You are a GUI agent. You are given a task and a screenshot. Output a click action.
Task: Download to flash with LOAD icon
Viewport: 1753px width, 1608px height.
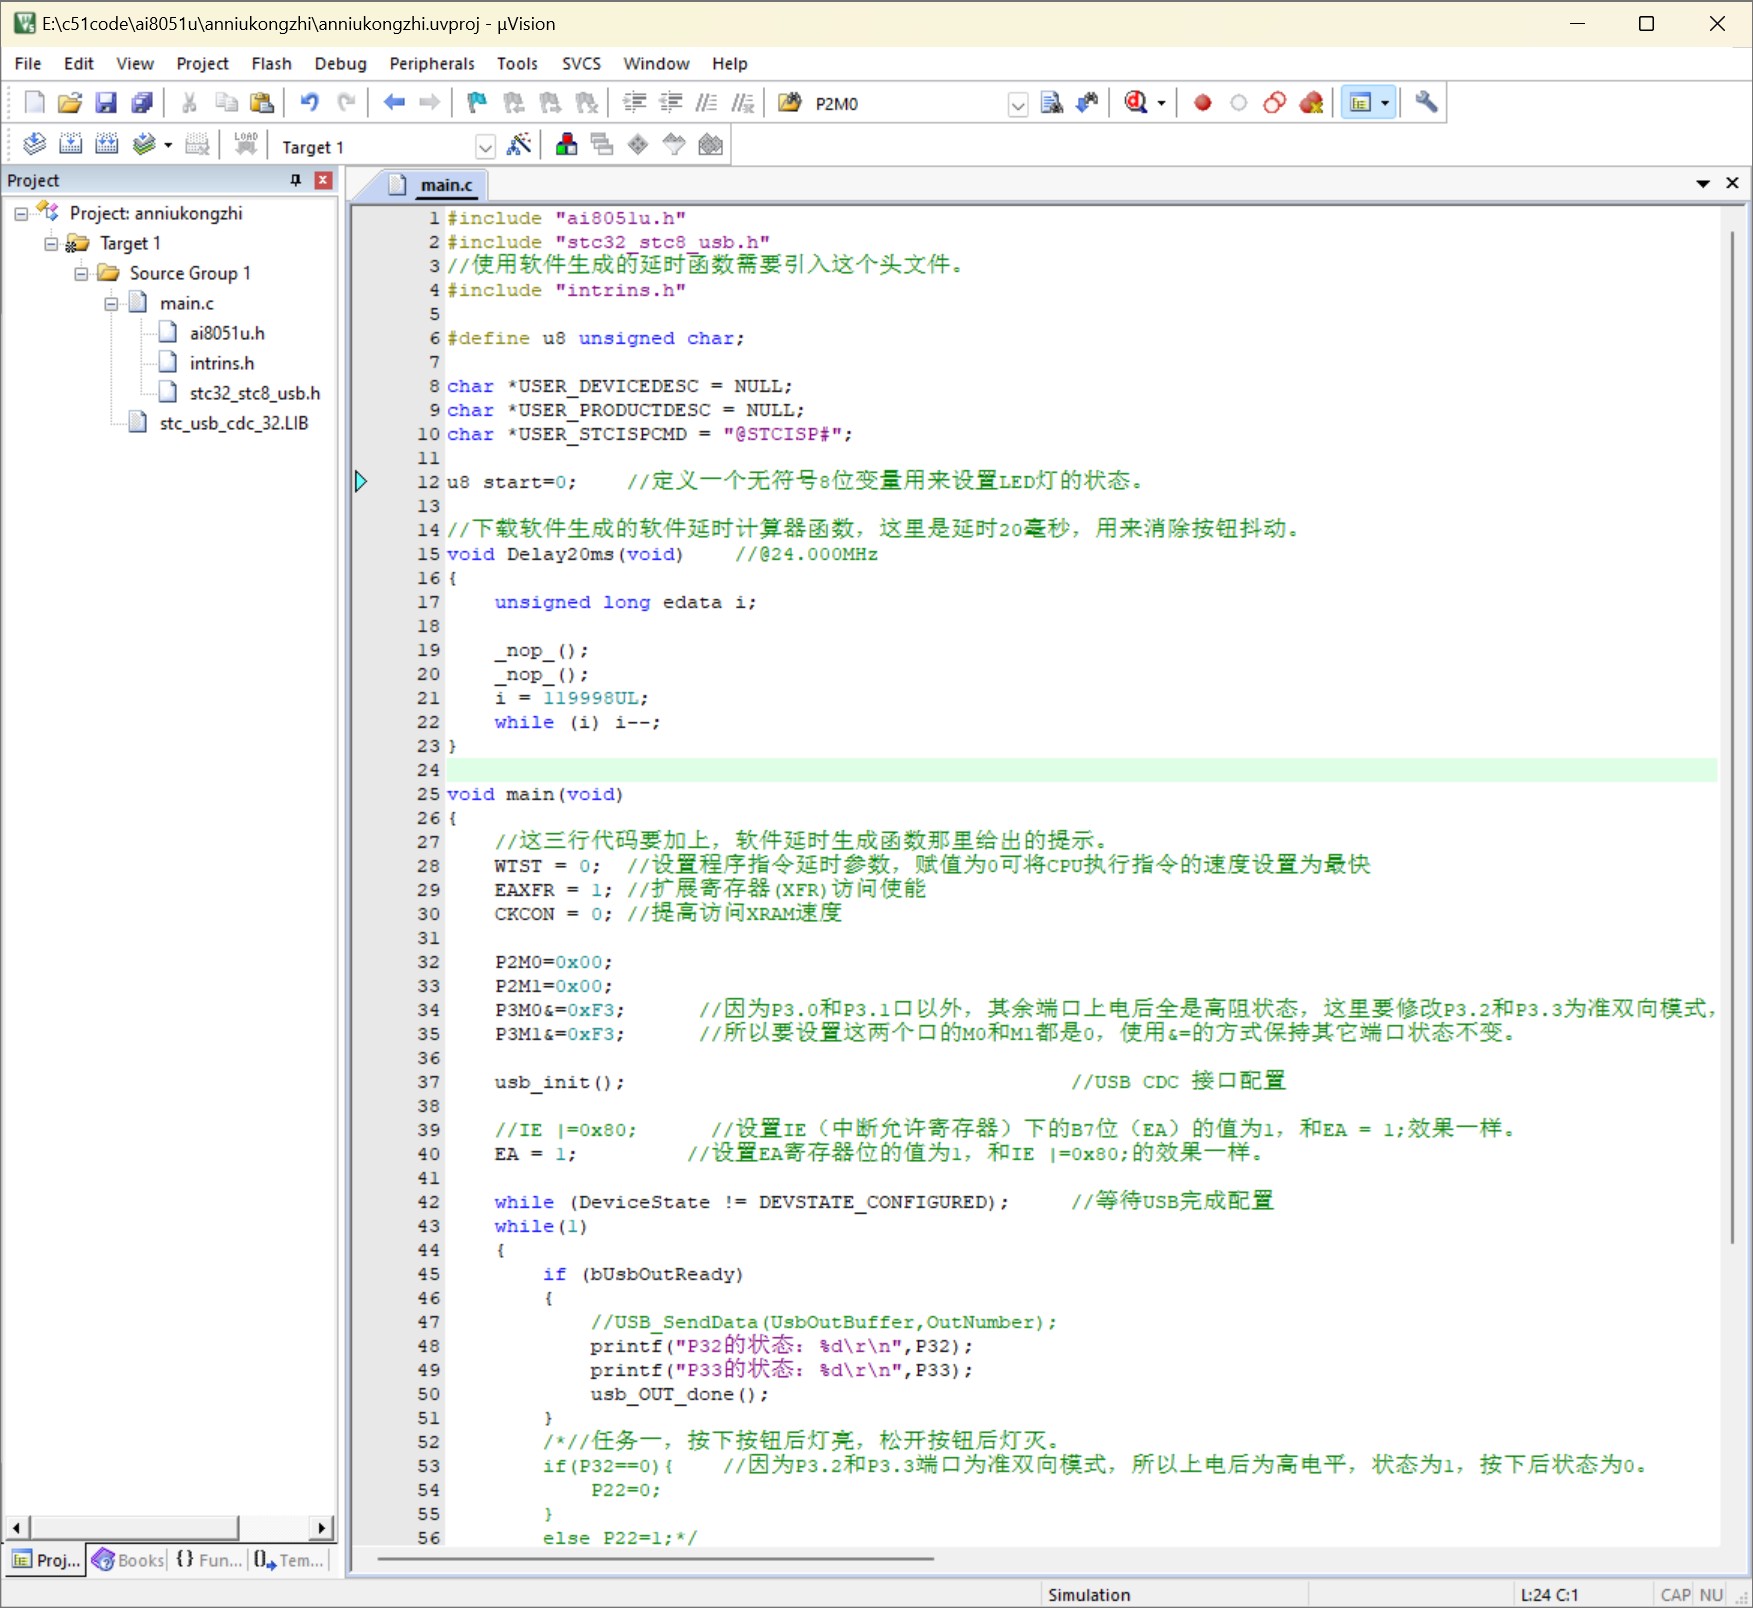click(246, 145)
